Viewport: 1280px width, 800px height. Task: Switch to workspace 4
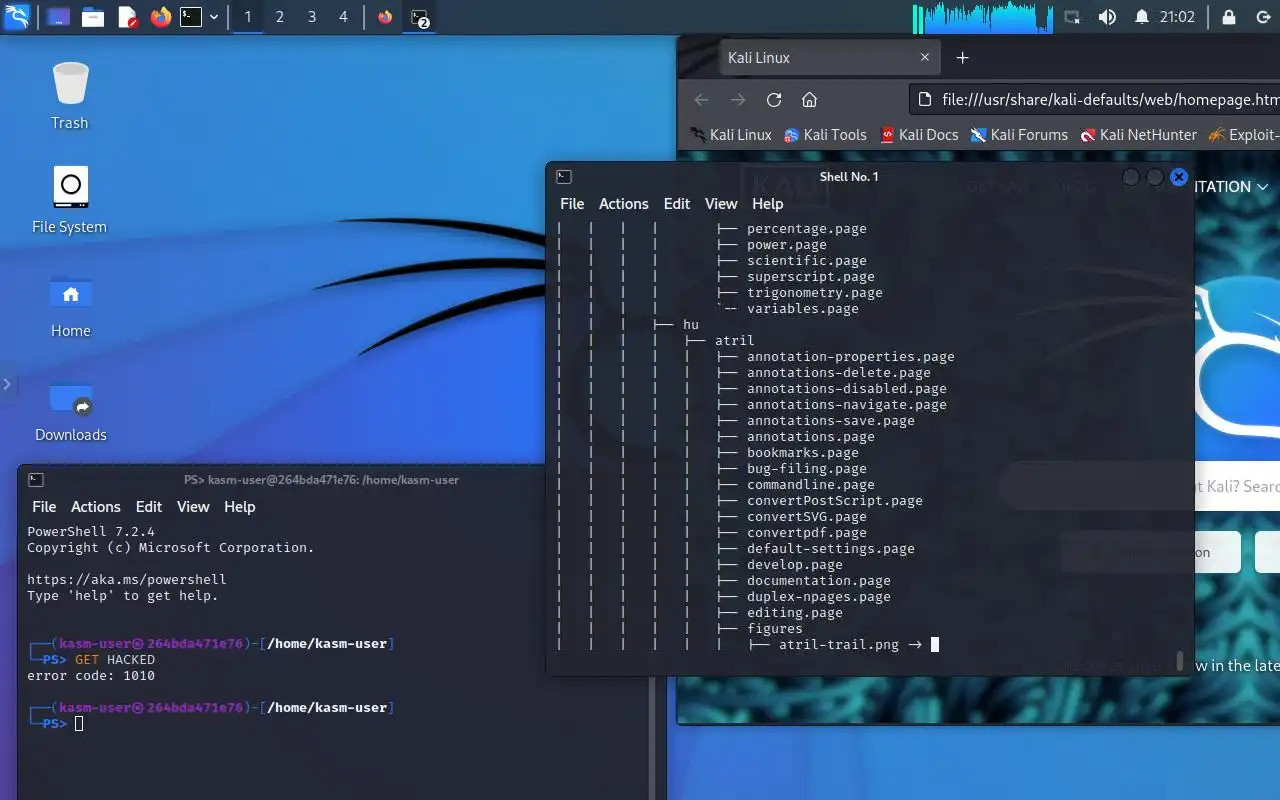pos(343,17)
